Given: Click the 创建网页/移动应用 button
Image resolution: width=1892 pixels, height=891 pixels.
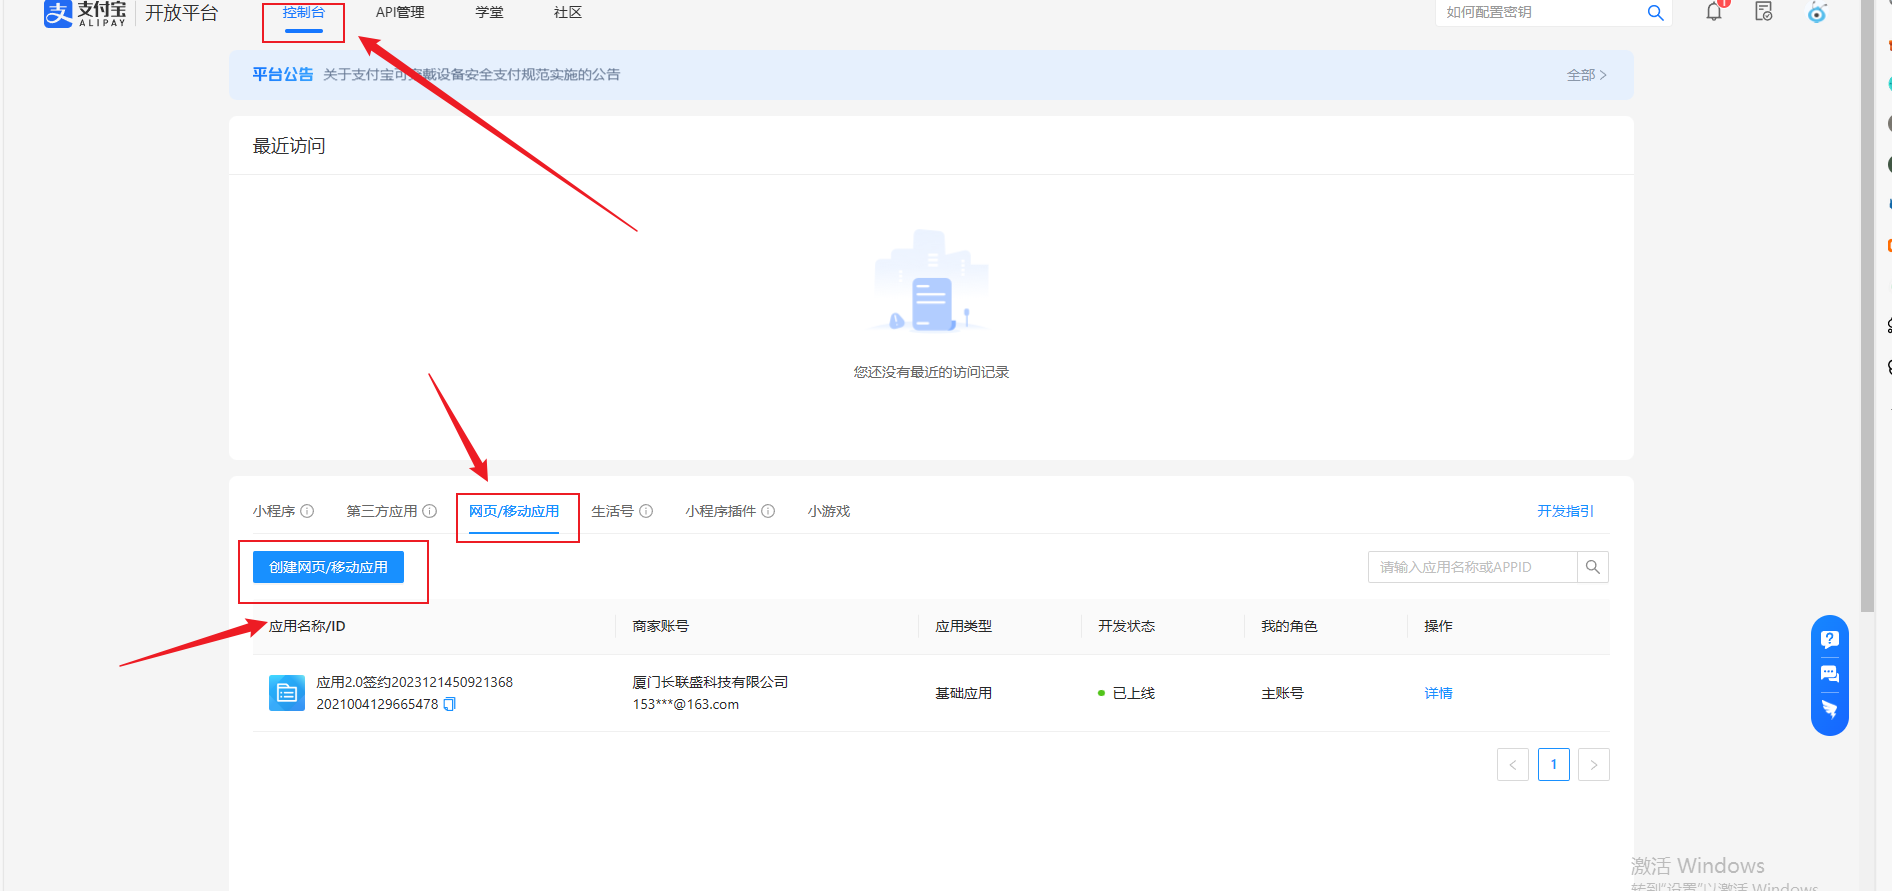Looking at the screenshot, I should (x=328, y=567).
